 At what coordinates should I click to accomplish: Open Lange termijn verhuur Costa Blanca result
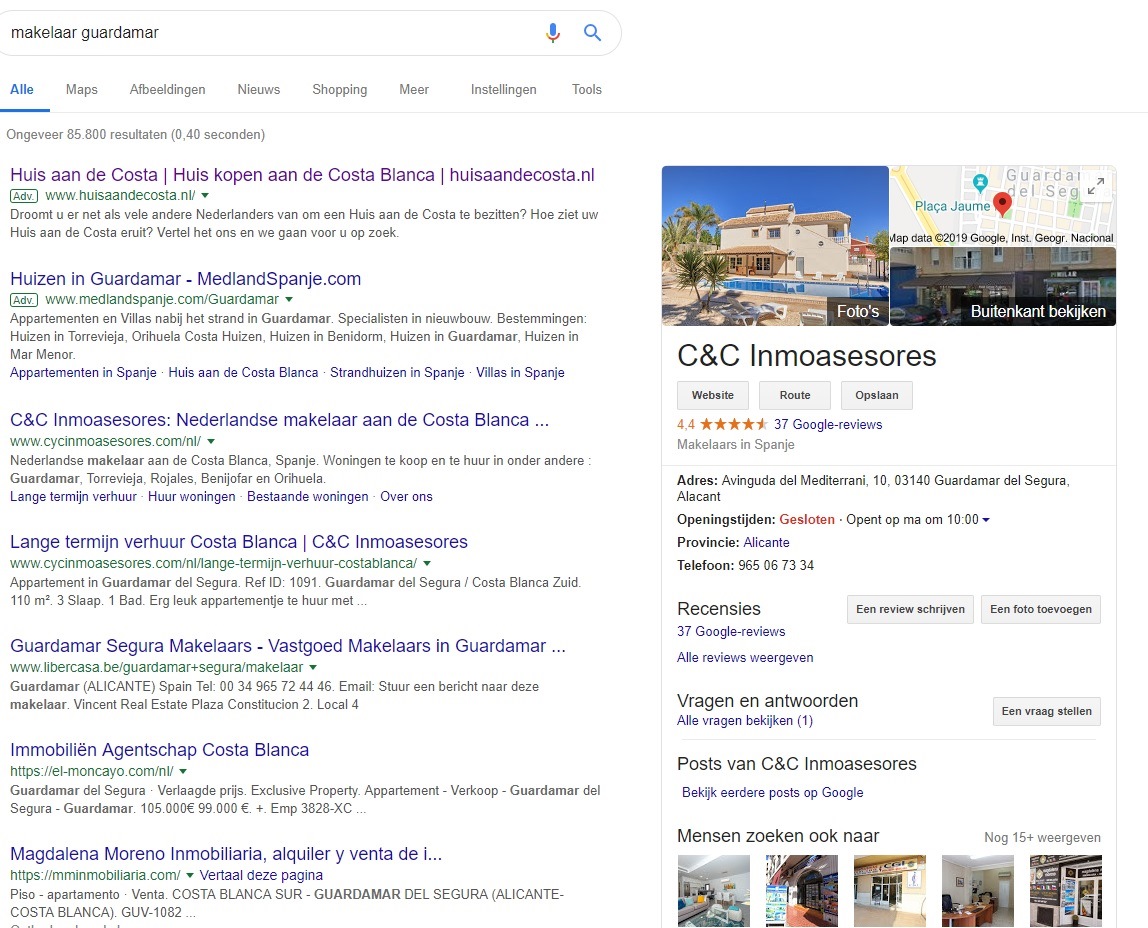[x=239, y=542]
